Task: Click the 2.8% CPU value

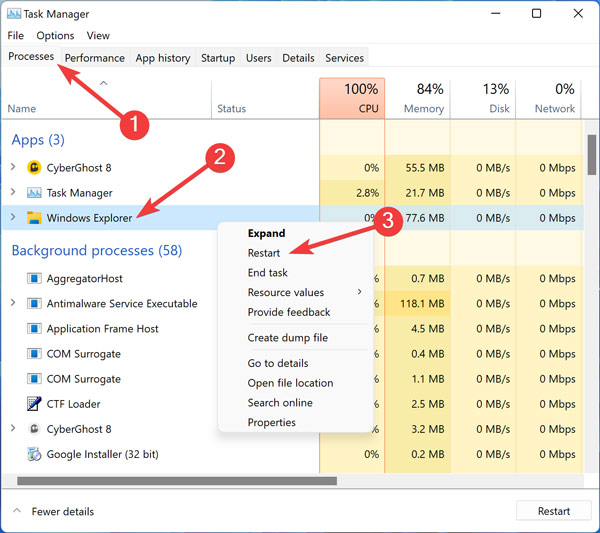Action: [367, 193]
